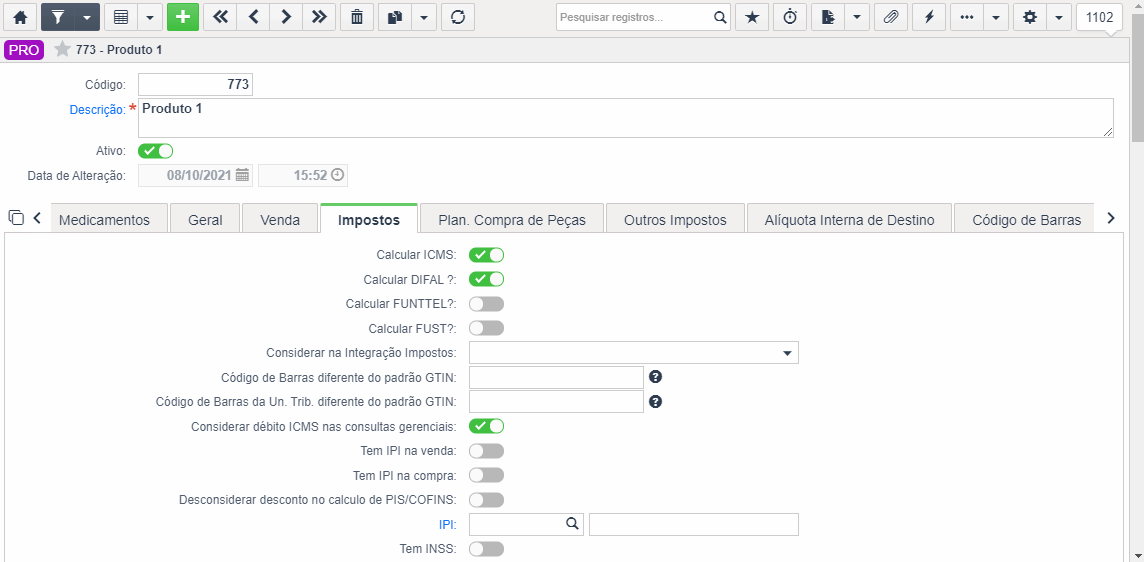
Task: Open export document icon
Action: tap(827, 17)
